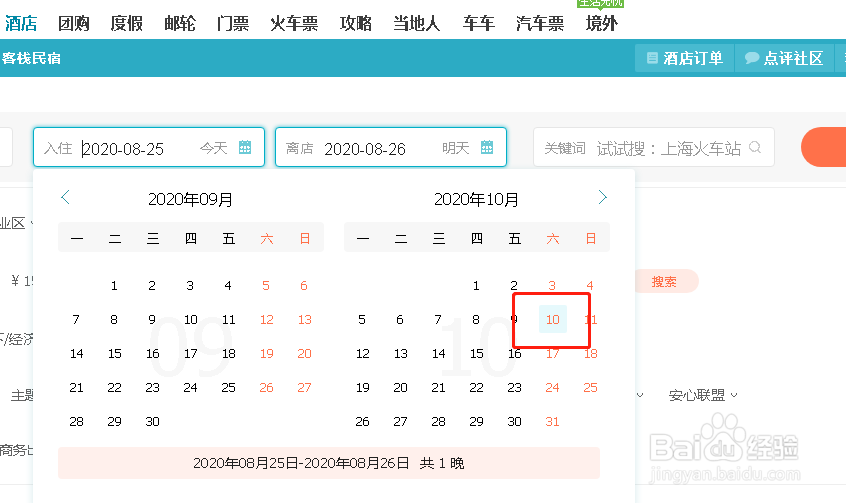The height and width of the screenshot is (503, 846).
Task: Pick October 1 in the calendar
Action: [x=476, y=285]
